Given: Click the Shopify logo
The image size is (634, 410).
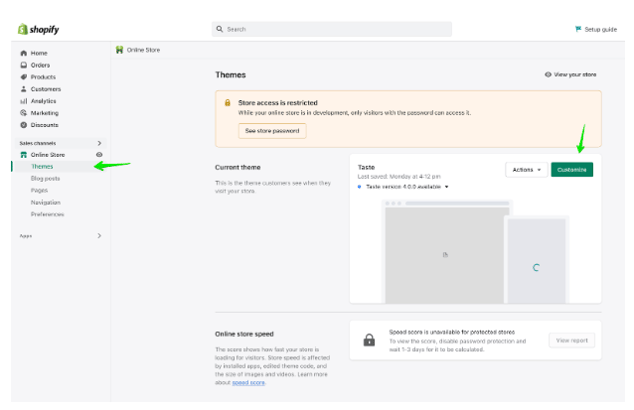Looking at the screenshot, I should (x=36, y=28).
